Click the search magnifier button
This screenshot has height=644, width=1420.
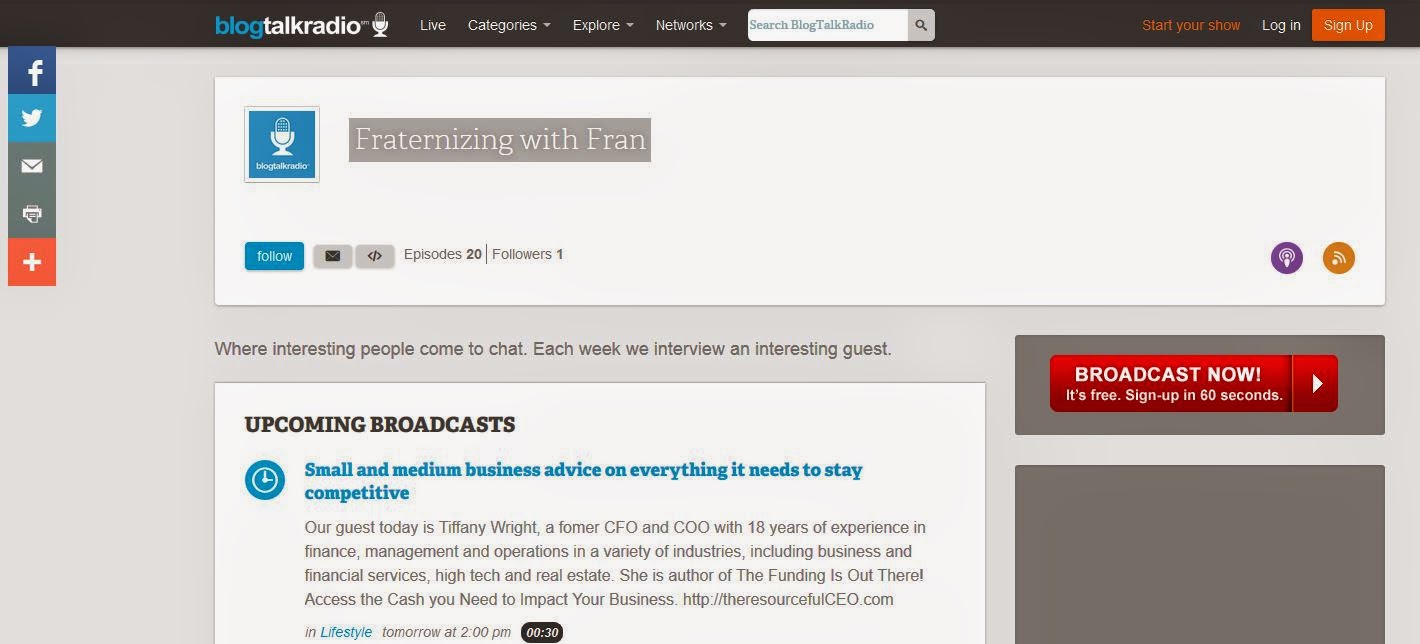pyautogui.click(x=921, y=25)
